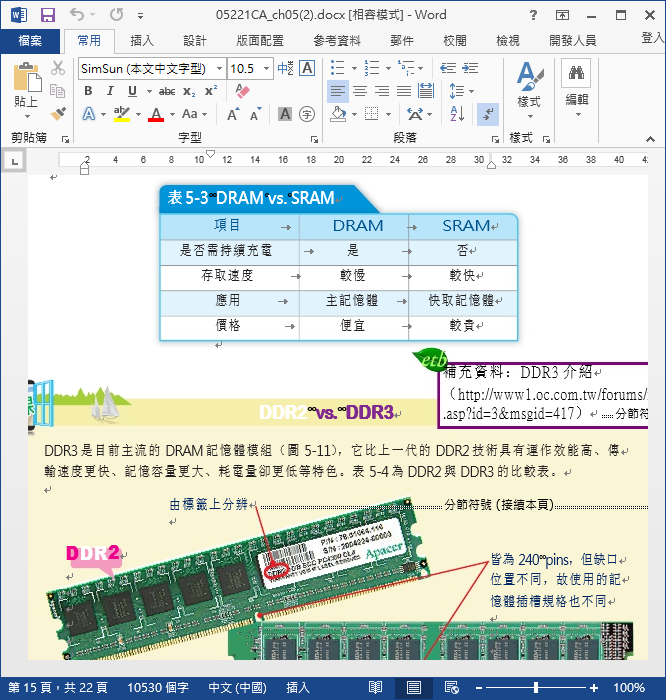This screenshot has height=700, width=666.
Task: Increase paragraph indent
Action: click(x=470, y=68)
